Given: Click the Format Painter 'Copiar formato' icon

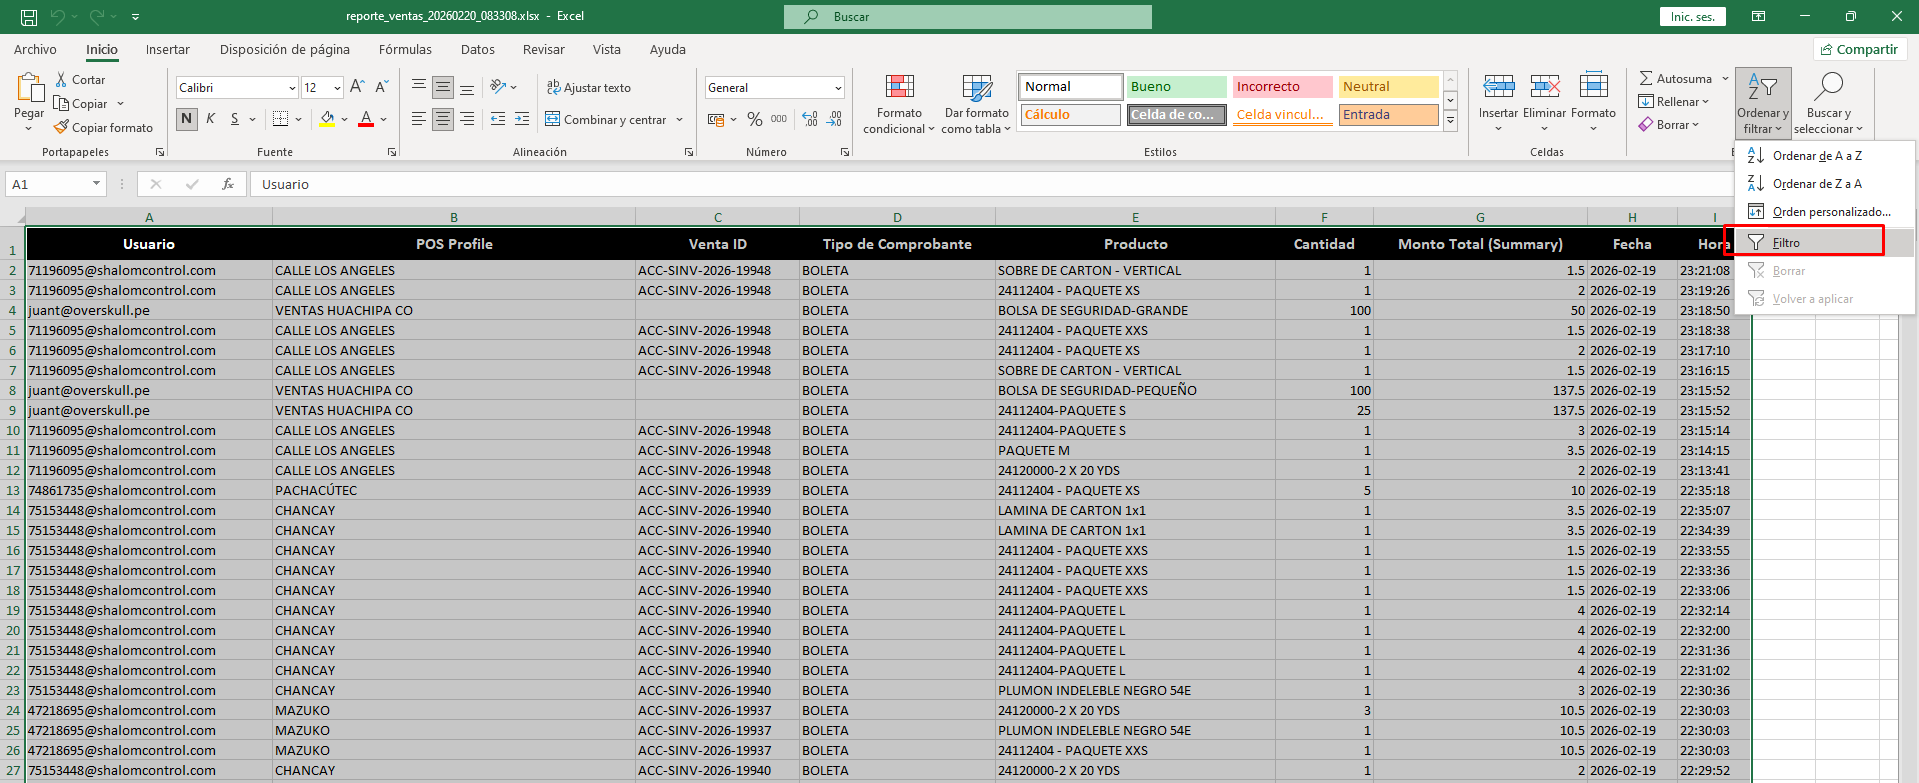Looking at the screenshot, I should 61,128.
